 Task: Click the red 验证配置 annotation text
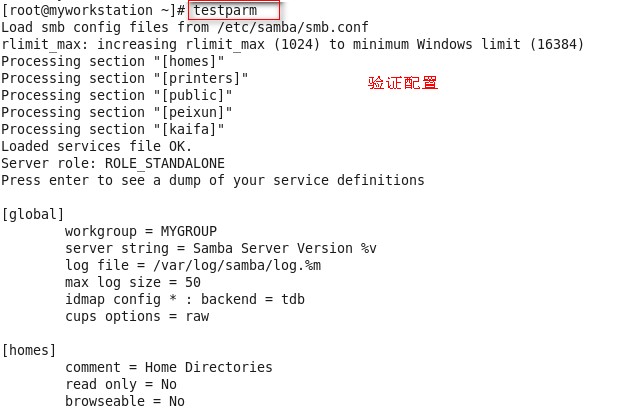pos(403,83)
